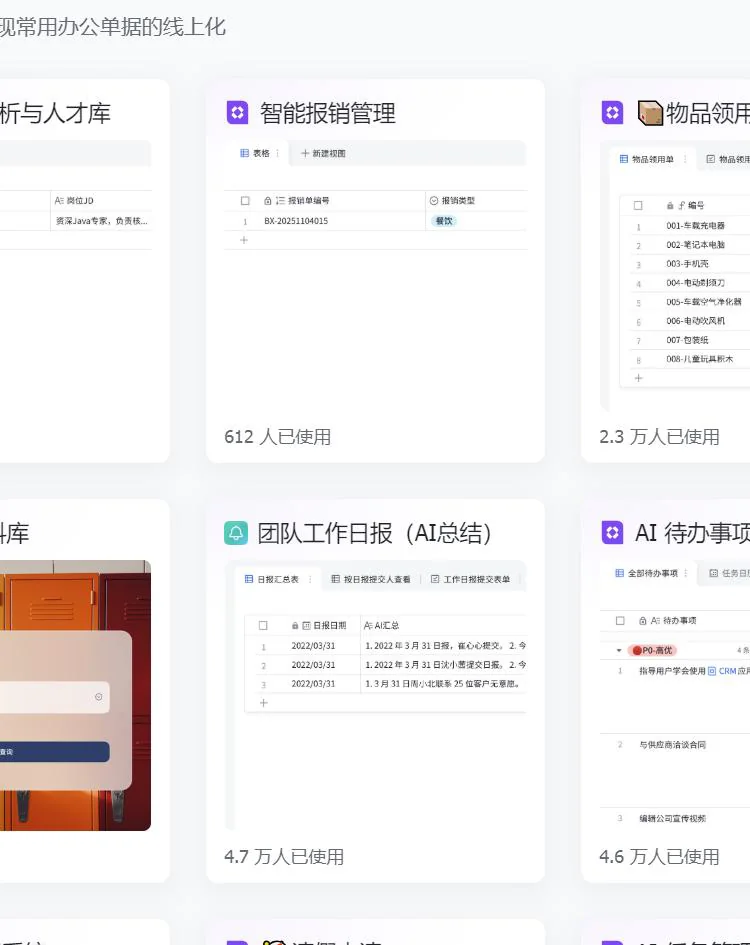Tick header checkbox in 智能报销管理 table

(x=245, y=201)
